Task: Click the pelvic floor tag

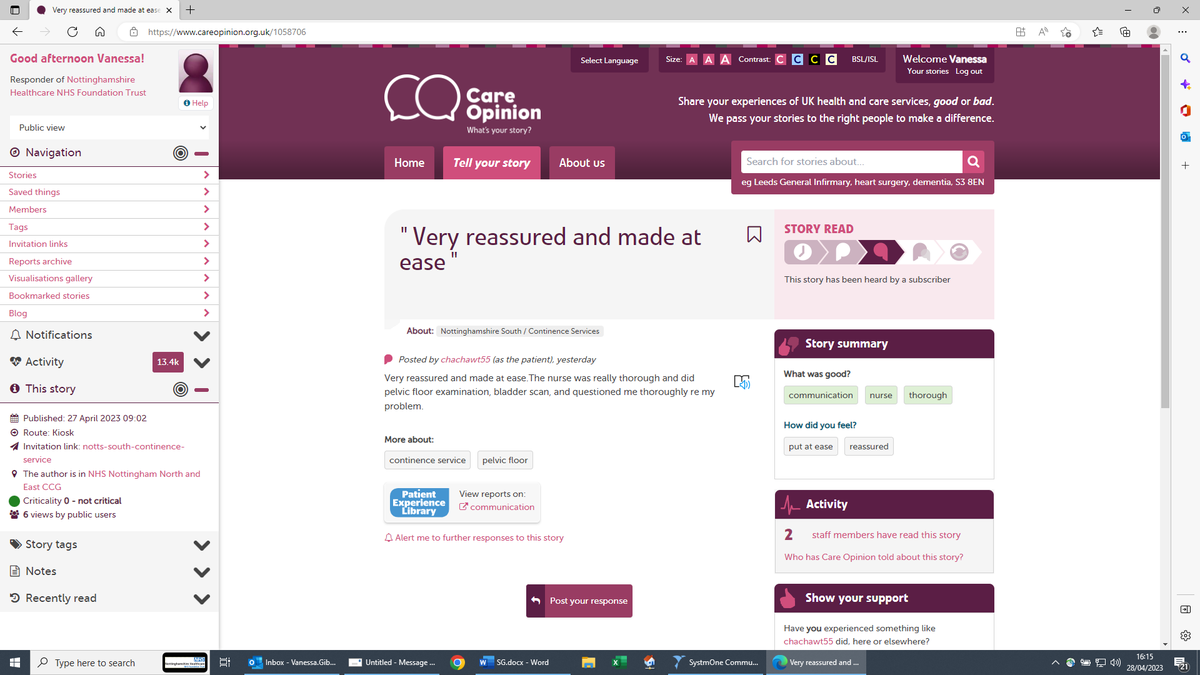Action: (x=505, y=460)
